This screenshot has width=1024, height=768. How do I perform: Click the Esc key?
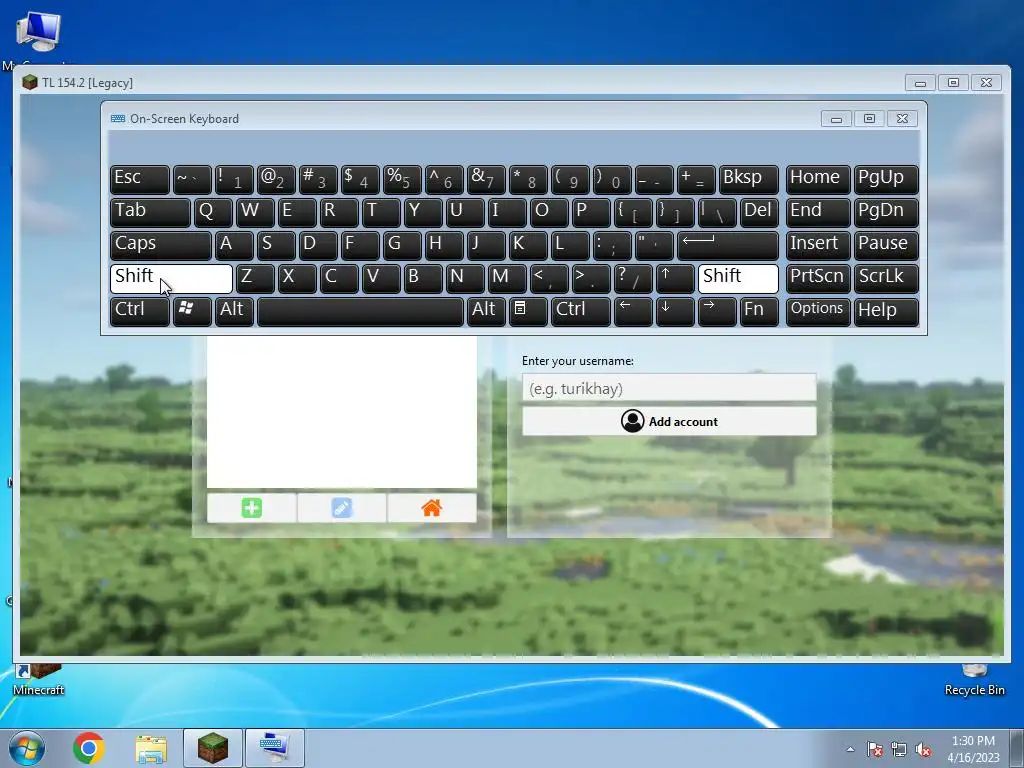pyautogui.click(x=140, y=180)
